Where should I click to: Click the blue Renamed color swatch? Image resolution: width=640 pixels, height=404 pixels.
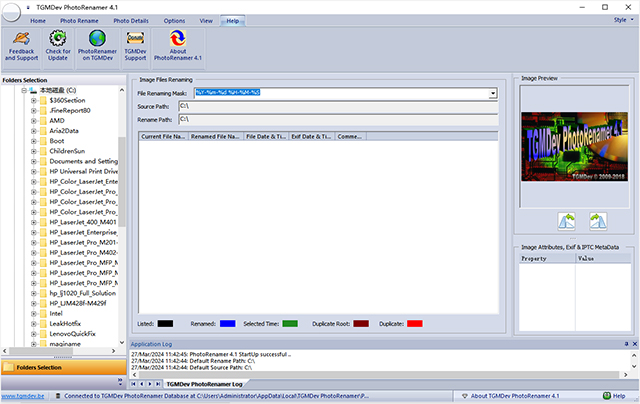click(x=227, y=324)
